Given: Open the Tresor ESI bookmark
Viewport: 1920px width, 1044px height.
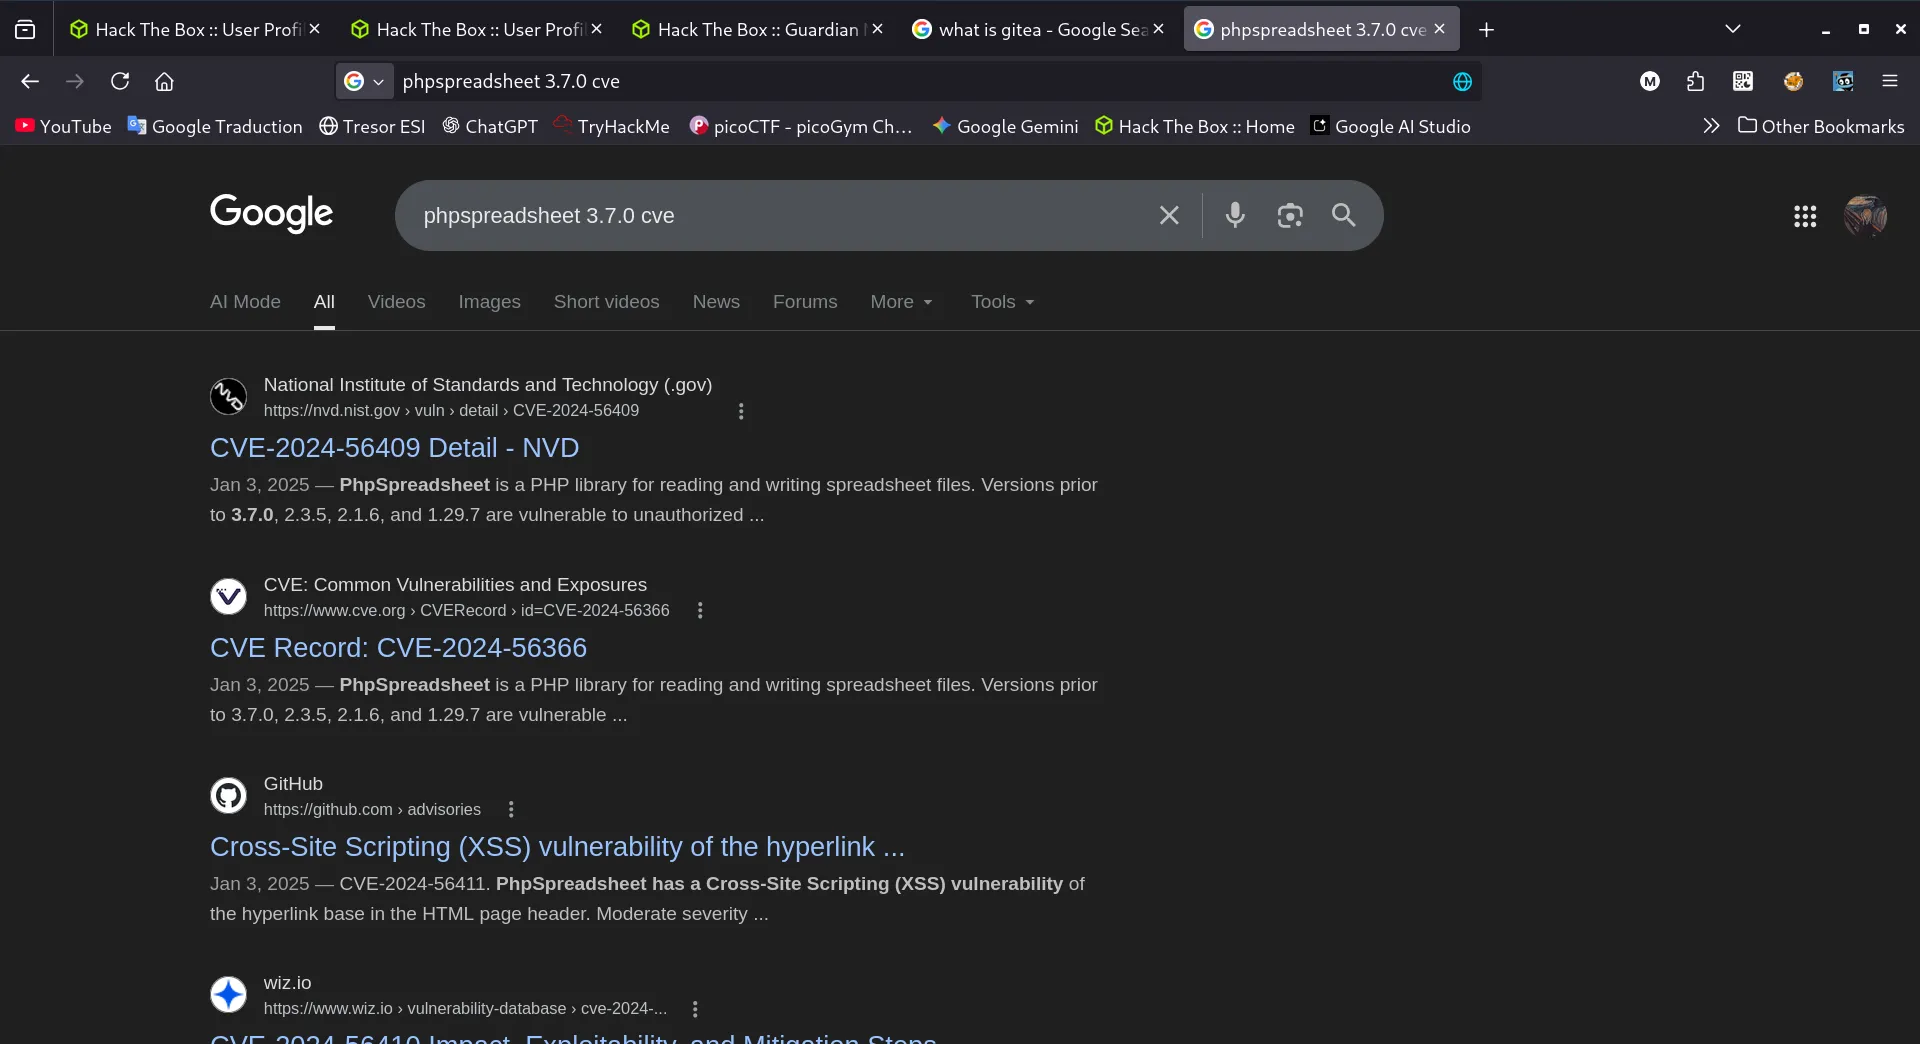Looking at the screenshot, I should coord(372,126).
